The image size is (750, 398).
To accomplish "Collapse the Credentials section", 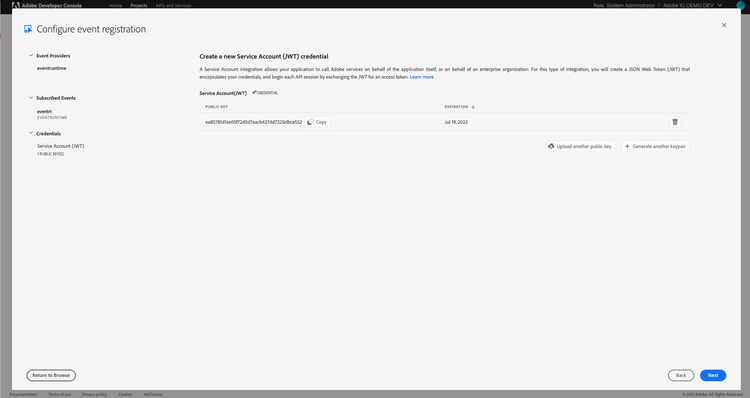I will point(31,133).
